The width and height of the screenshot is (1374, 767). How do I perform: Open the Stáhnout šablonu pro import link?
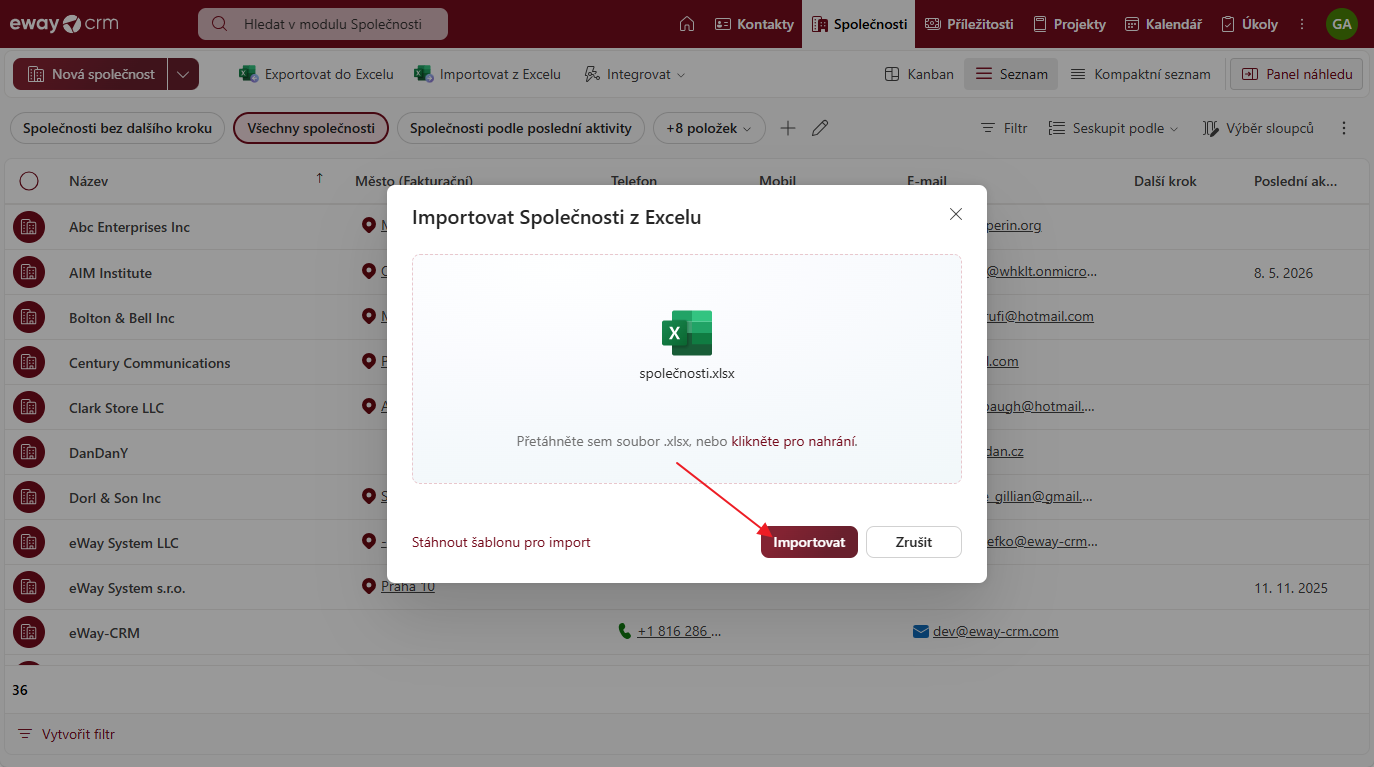tap(501, 542)
